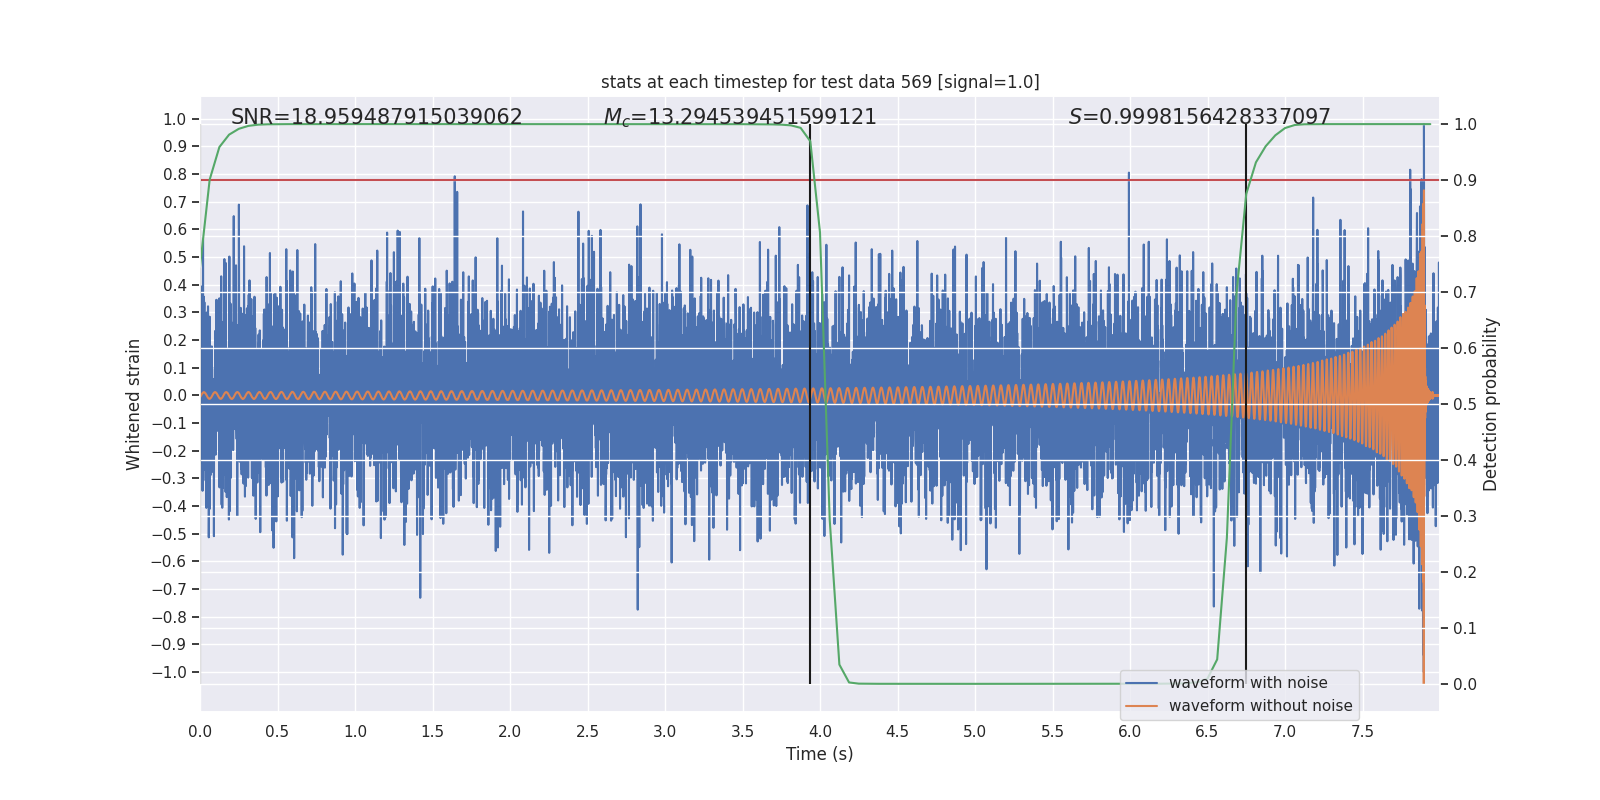Select the 'waveform without noise' legend label
1600x800 pixels.
(1260, 706)
